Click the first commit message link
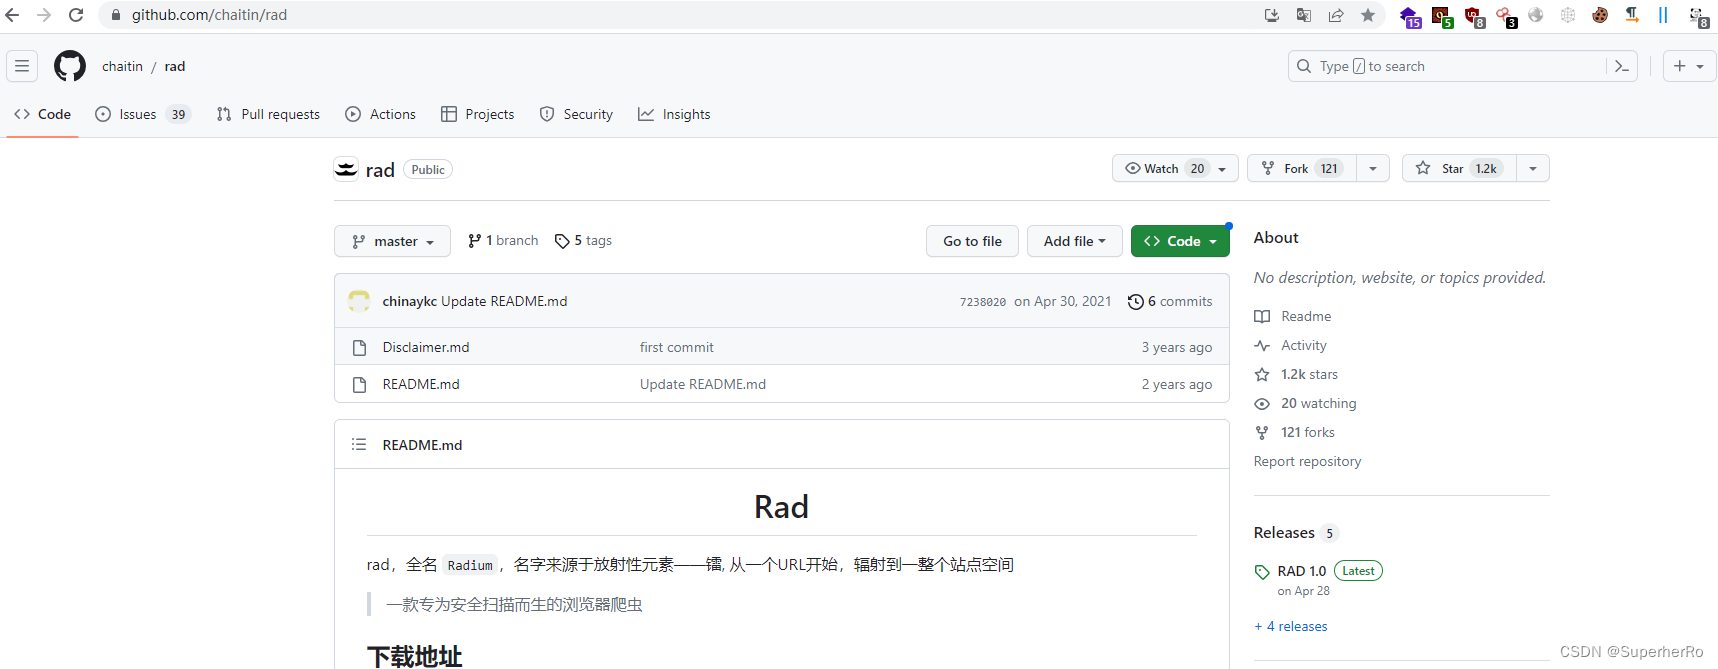 coord(677,347)
